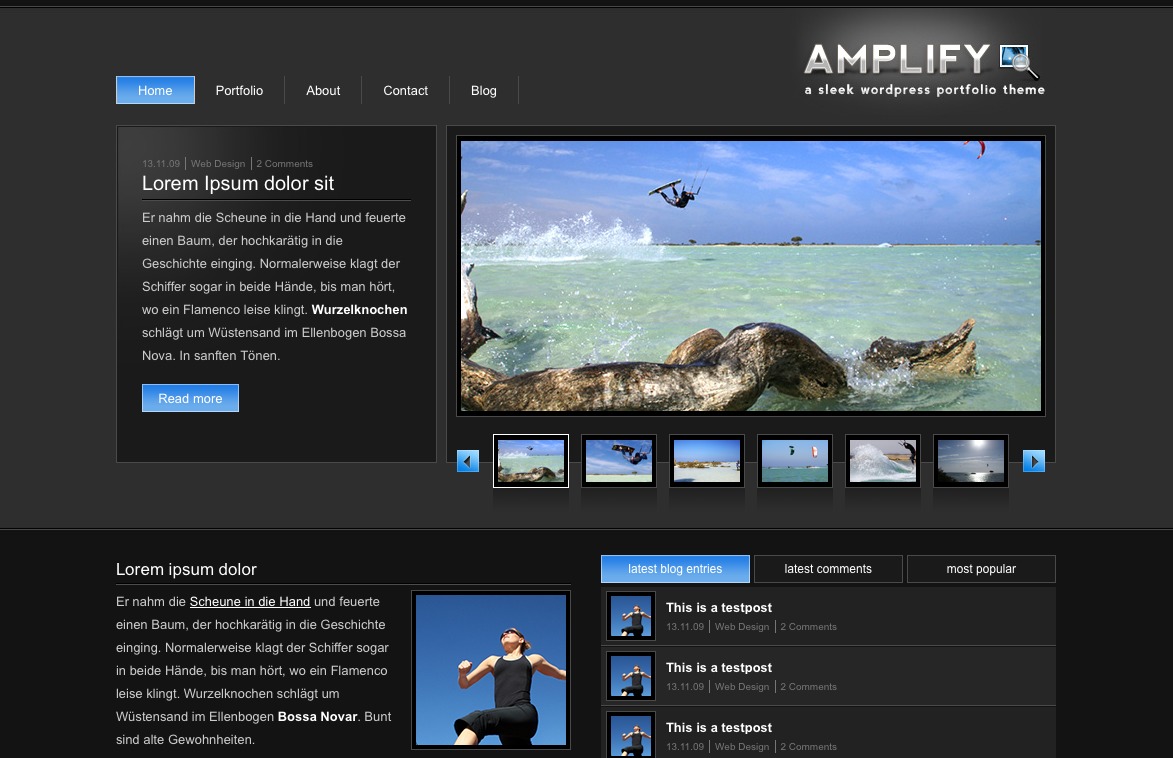Open the third This is a testpost entry

click(719, 727)
